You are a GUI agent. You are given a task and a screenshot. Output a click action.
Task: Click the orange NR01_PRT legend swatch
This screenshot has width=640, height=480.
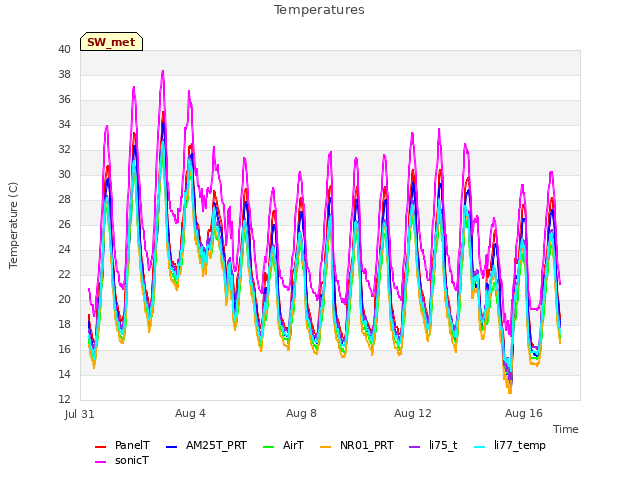[325, 447]
